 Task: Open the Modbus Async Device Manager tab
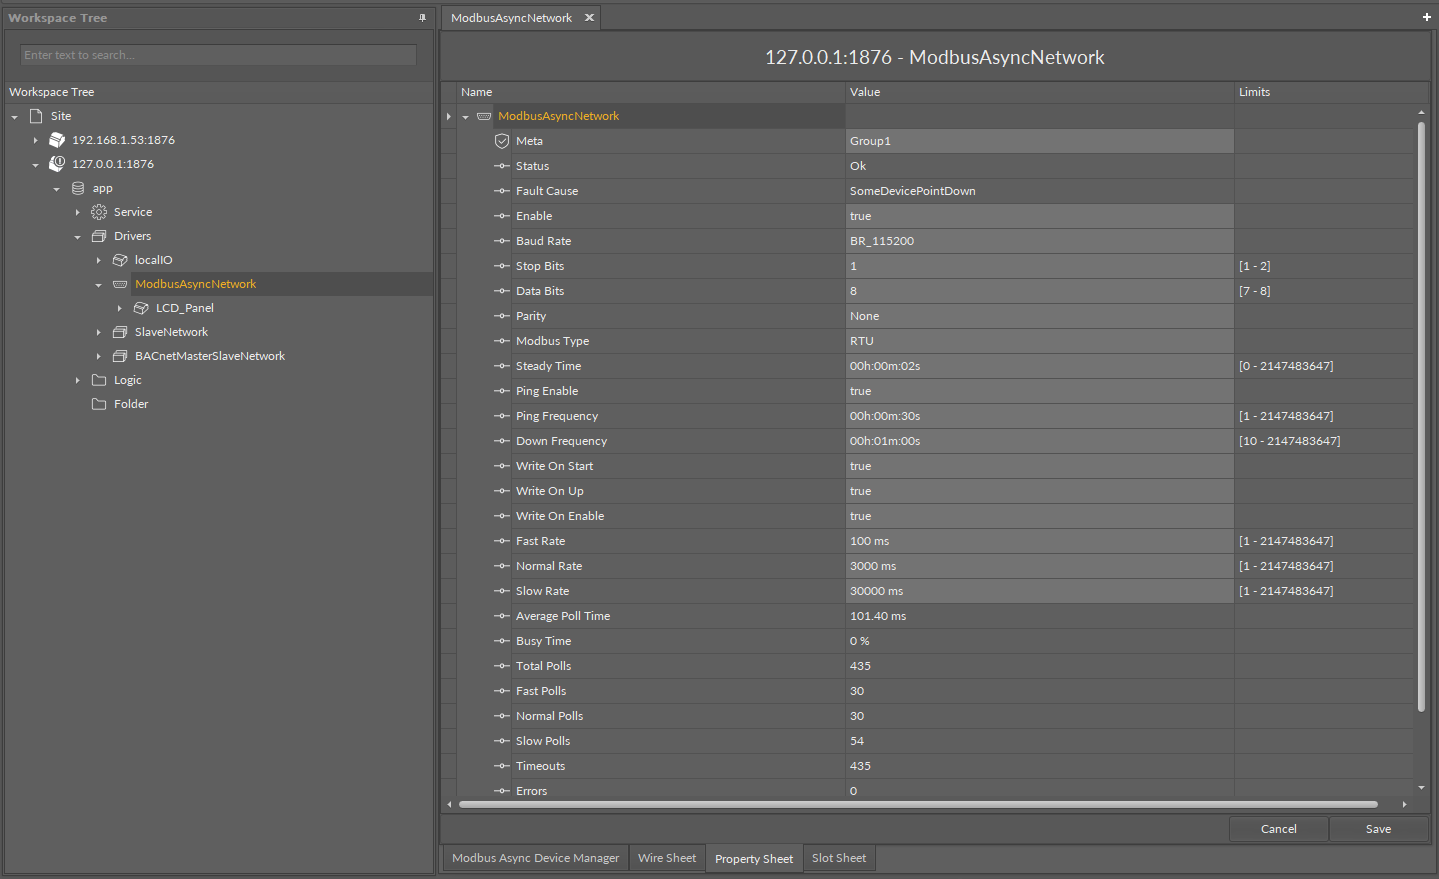pos(535,858)
